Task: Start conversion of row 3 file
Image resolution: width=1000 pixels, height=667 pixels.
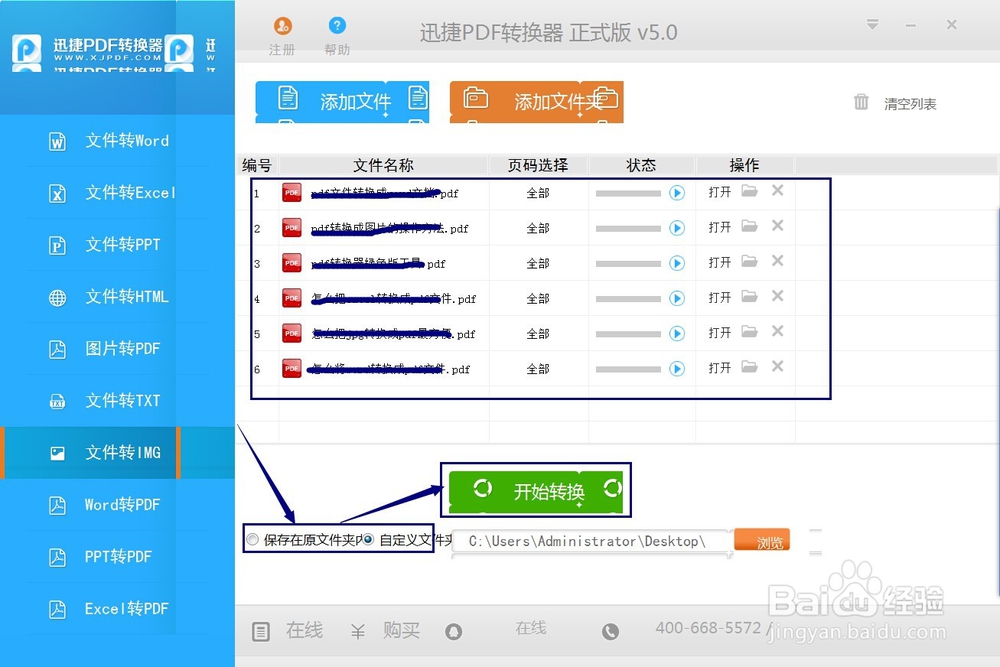Action: click(x=677, y=263)
